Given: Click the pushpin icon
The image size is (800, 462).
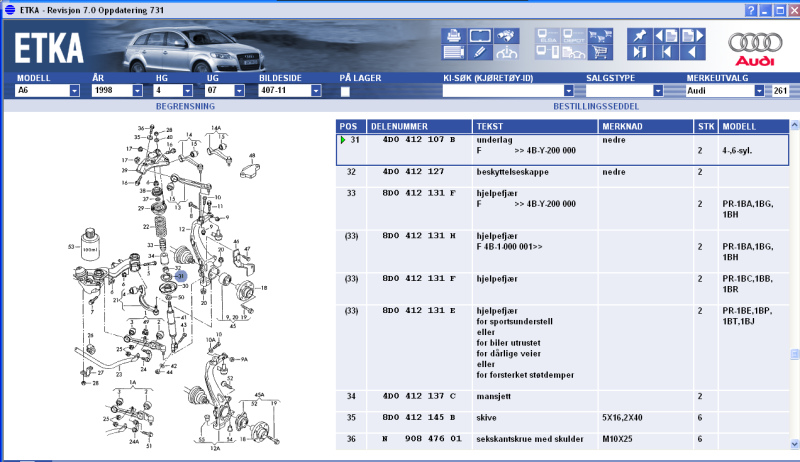Looking at the screenshot, I should pos(639,36).
